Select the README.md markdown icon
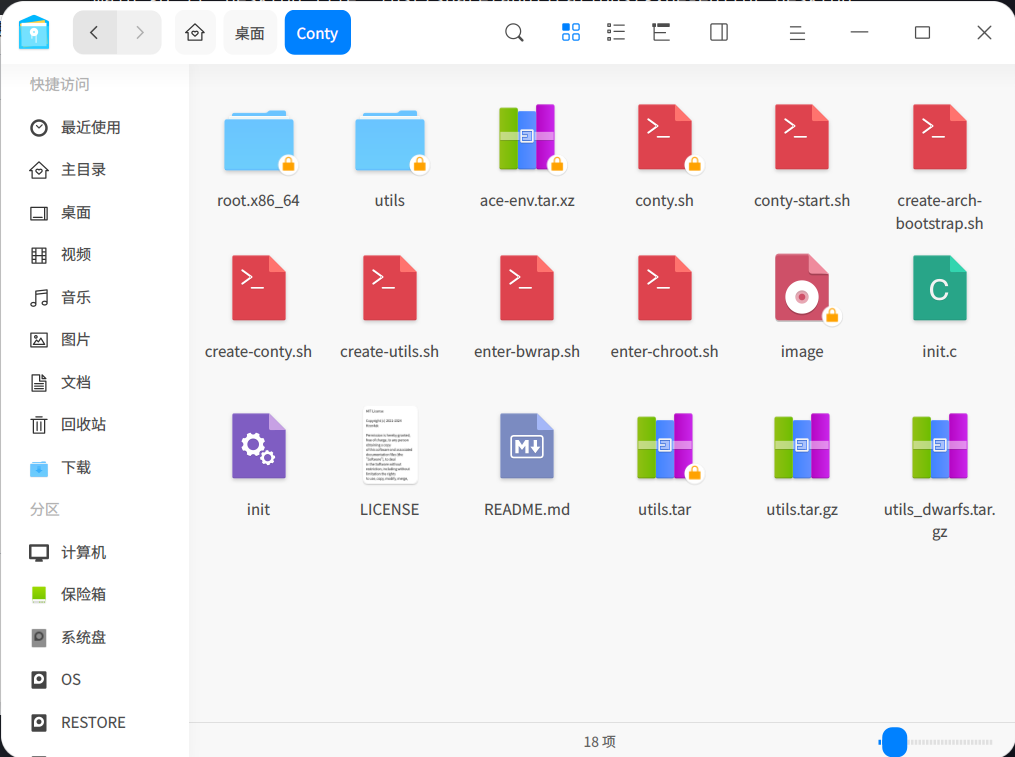The height and width of the screenshot is (757, 1015). pos(527,446)
